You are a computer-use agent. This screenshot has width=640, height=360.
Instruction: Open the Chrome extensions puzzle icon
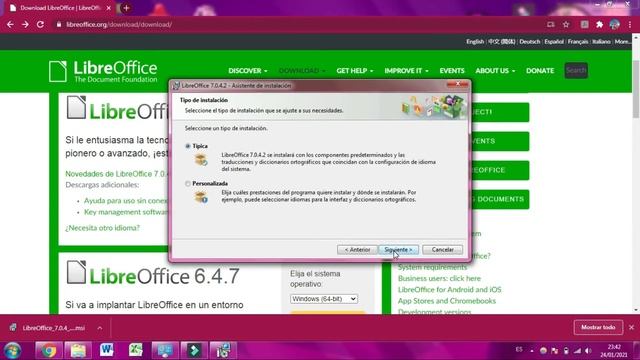coord(599,24)
